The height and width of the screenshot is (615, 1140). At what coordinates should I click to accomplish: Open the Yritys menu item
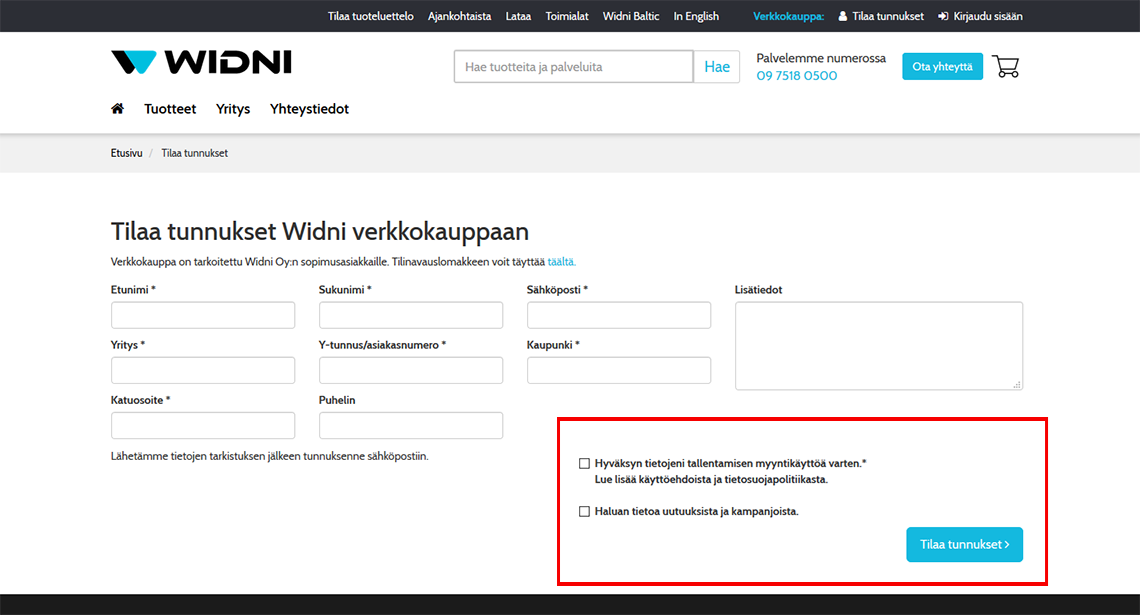pyautogui.click(x=233, y=109)
